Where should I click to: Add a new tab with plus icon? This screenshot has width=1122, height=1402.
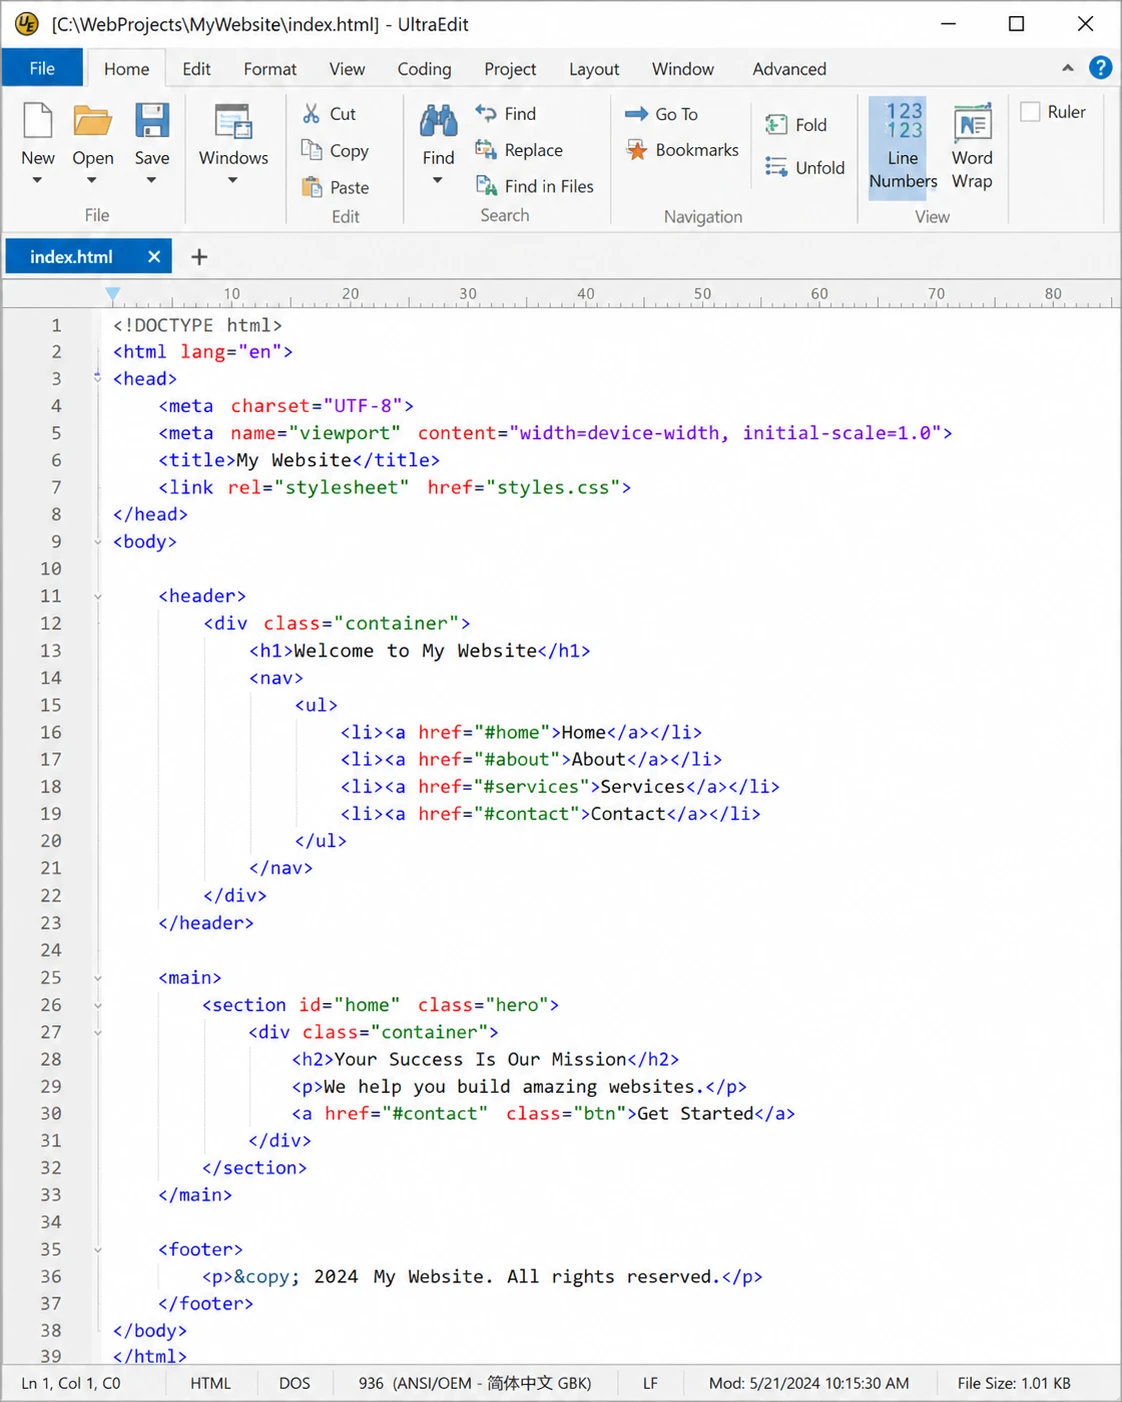(199, 257)
